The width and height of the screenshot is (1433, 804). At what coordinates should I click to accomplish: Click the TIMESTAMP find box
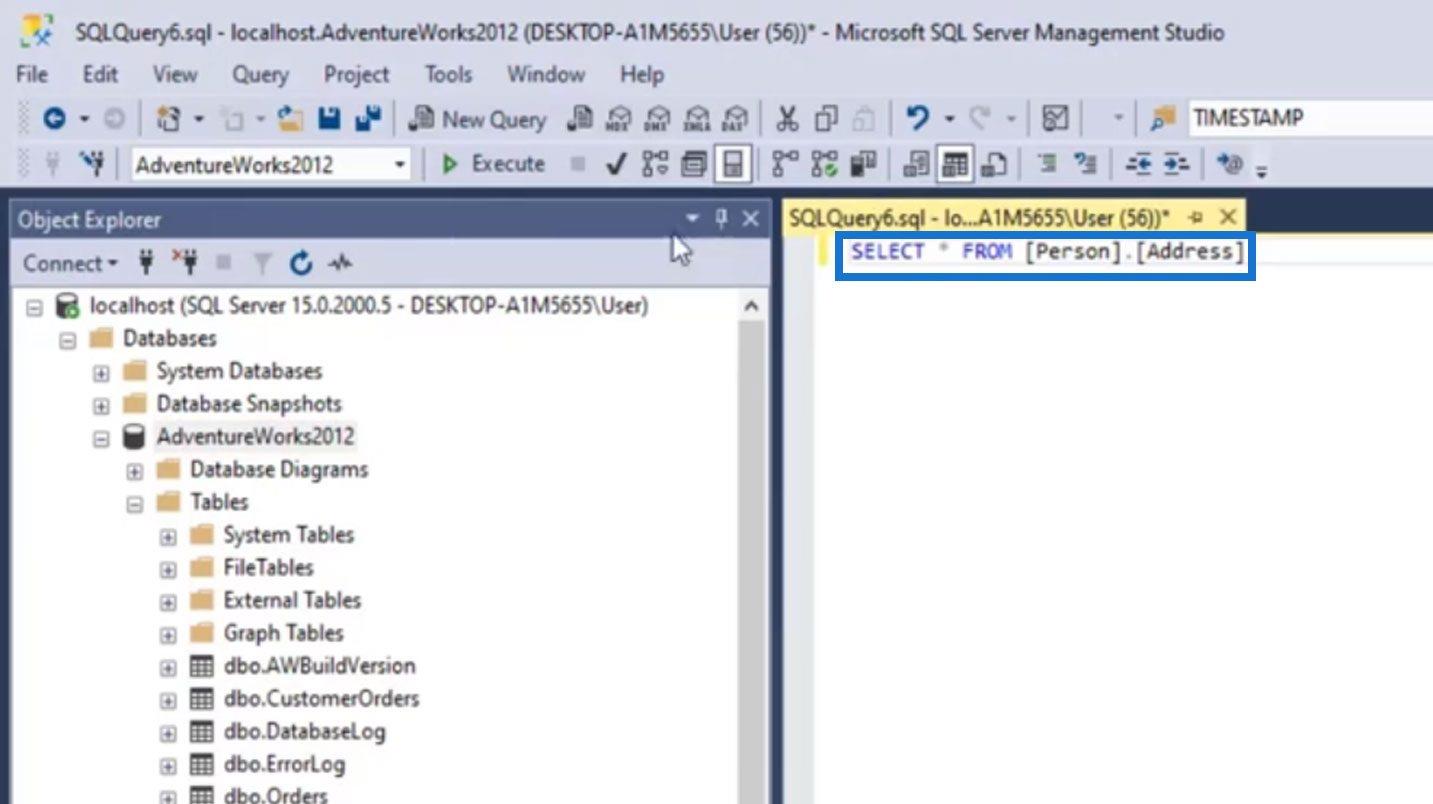(1311, 118)
